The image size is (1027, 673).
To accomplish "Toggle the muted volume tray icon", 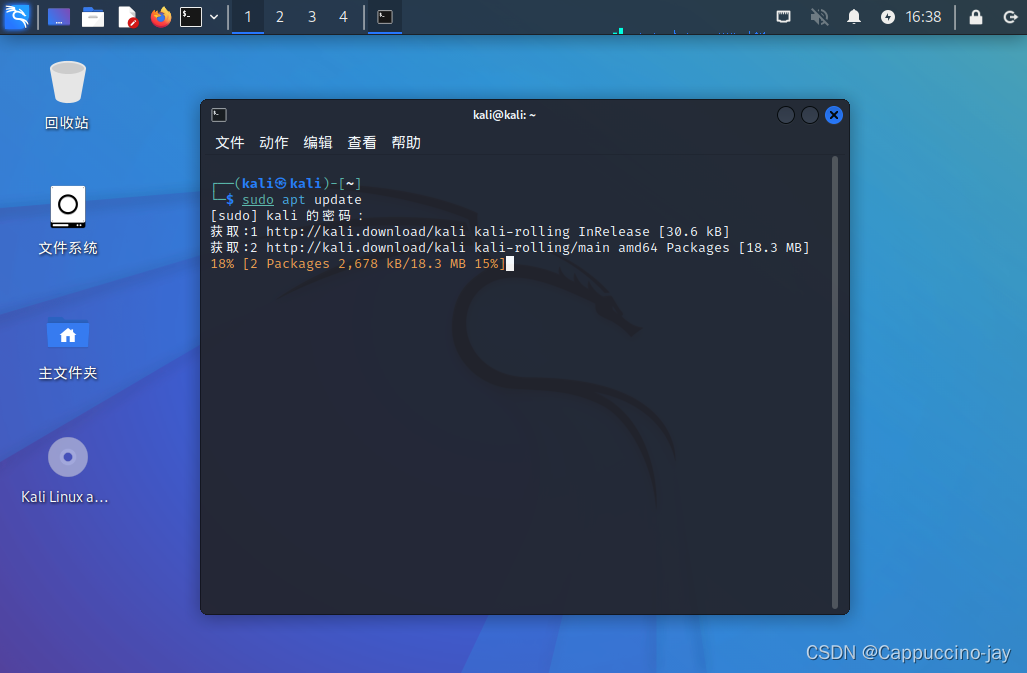I will pyautogui.click(x=819, y=16).
